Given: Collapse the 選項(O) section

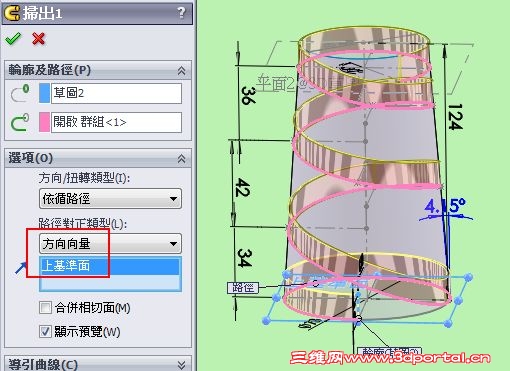Looking at the screenshot, I should tap(181, 158).
